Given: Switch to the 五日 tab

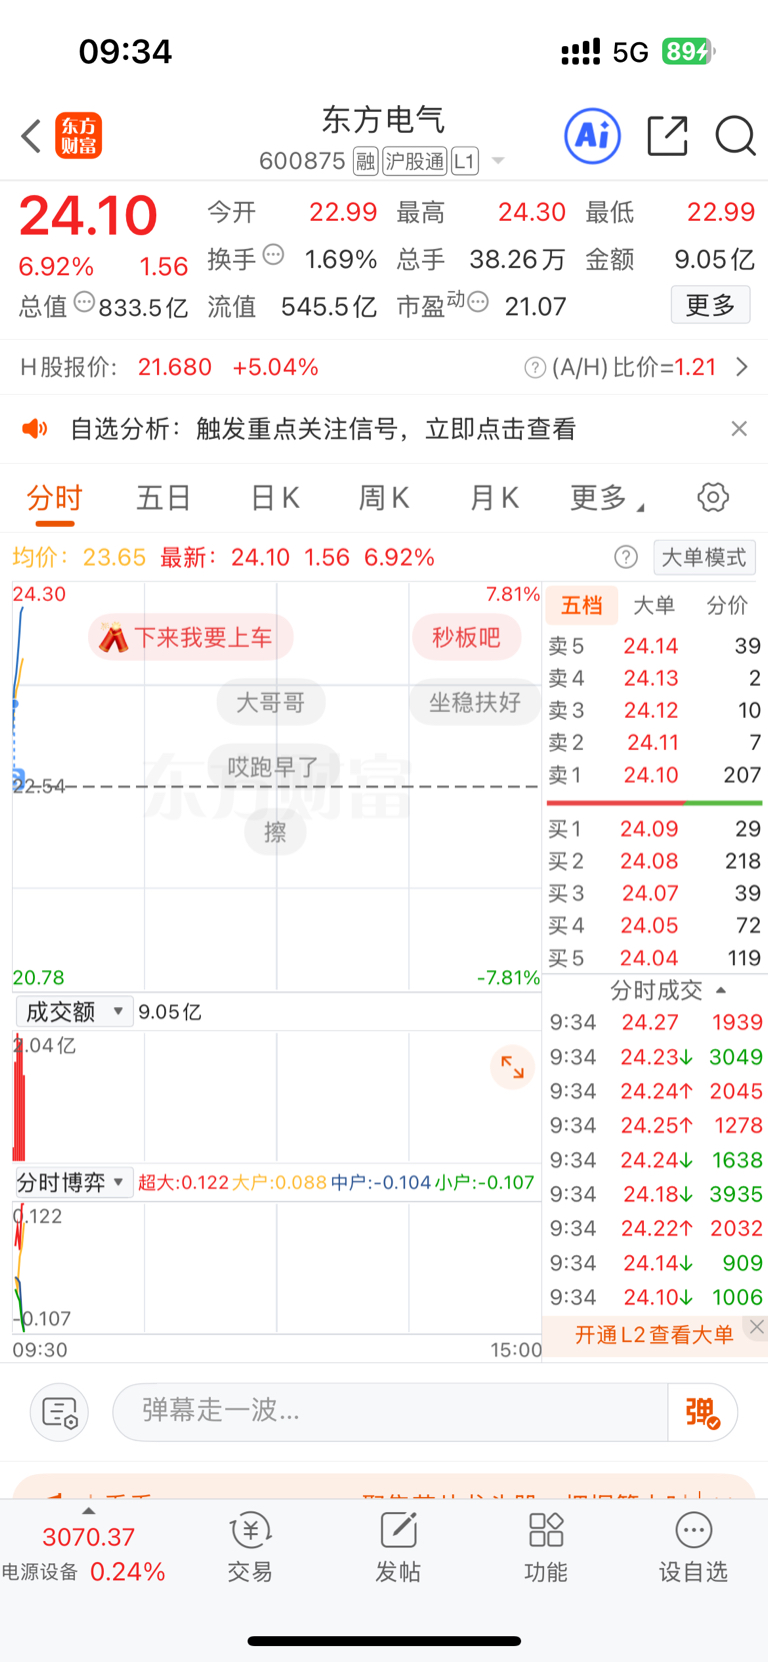Looking at the screenshot, I should pyautogui.click(x=164, y=497).
